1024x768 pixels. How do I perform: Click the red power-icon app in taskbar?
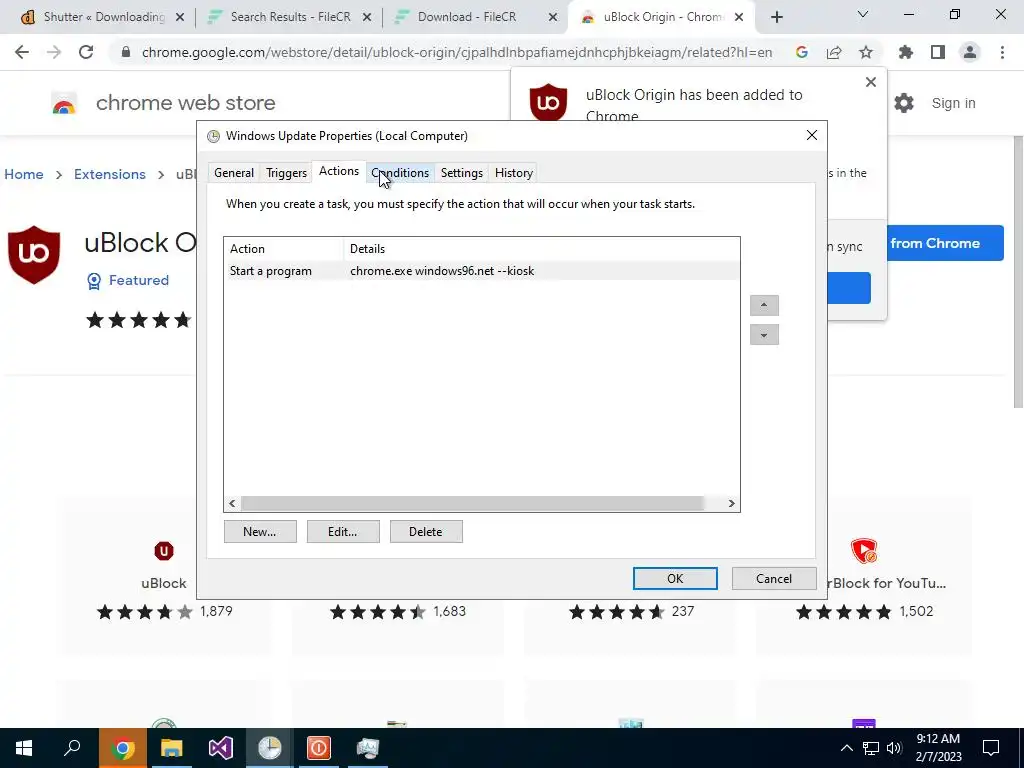pos(319,748)
